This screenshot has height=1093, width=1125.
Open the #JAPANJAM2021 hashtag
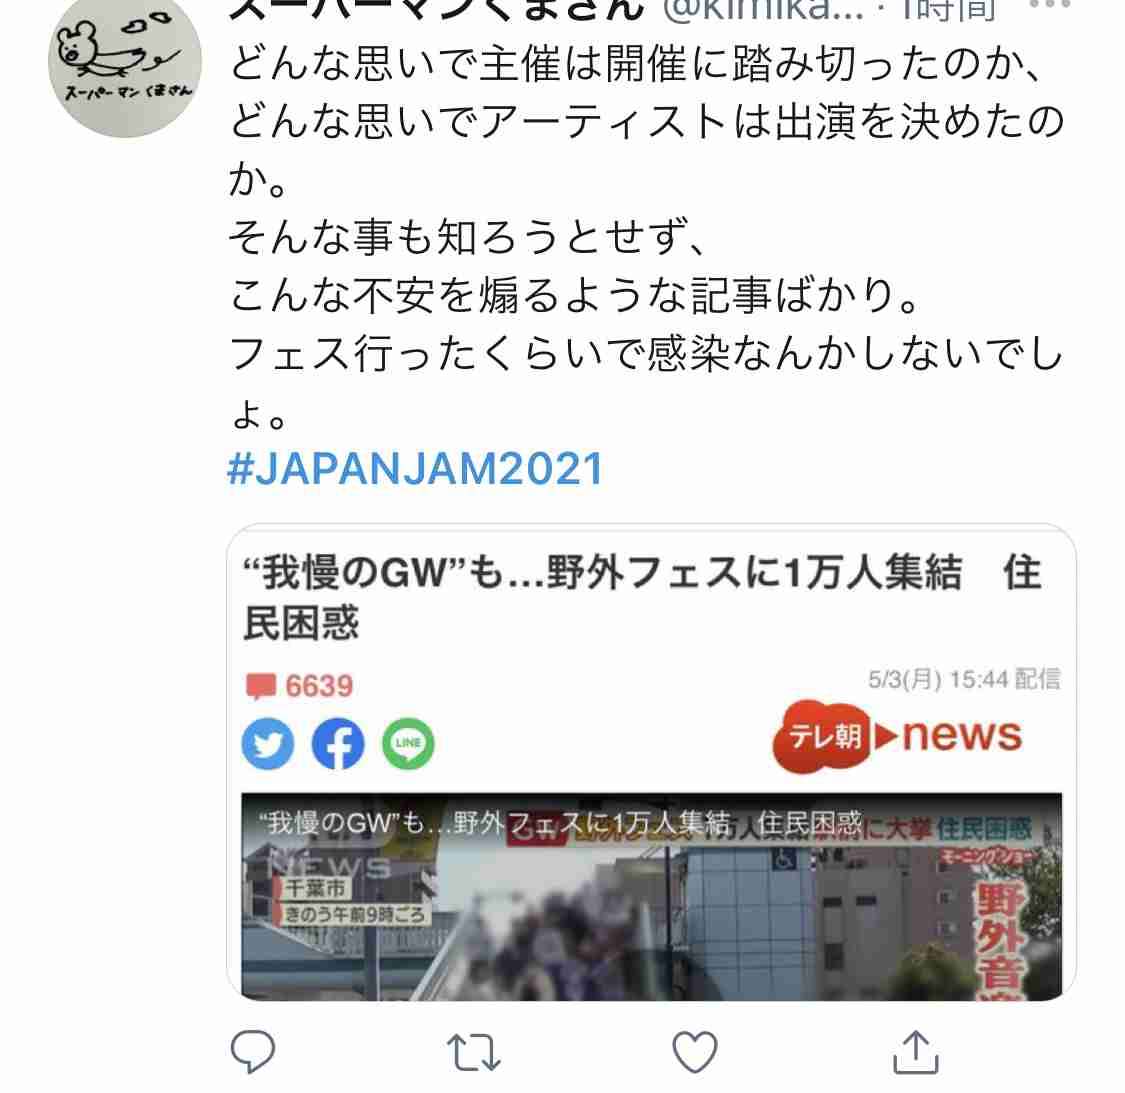point(415,469)
